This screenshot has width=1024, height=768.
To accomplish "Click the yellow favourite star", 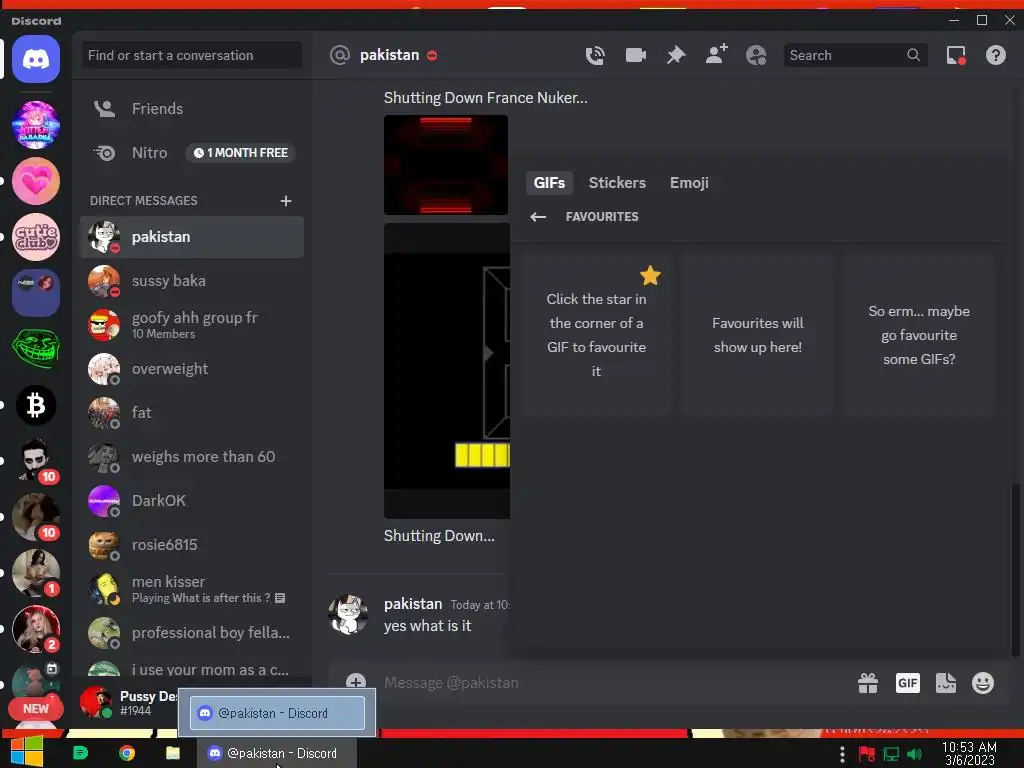I will 650,276.
